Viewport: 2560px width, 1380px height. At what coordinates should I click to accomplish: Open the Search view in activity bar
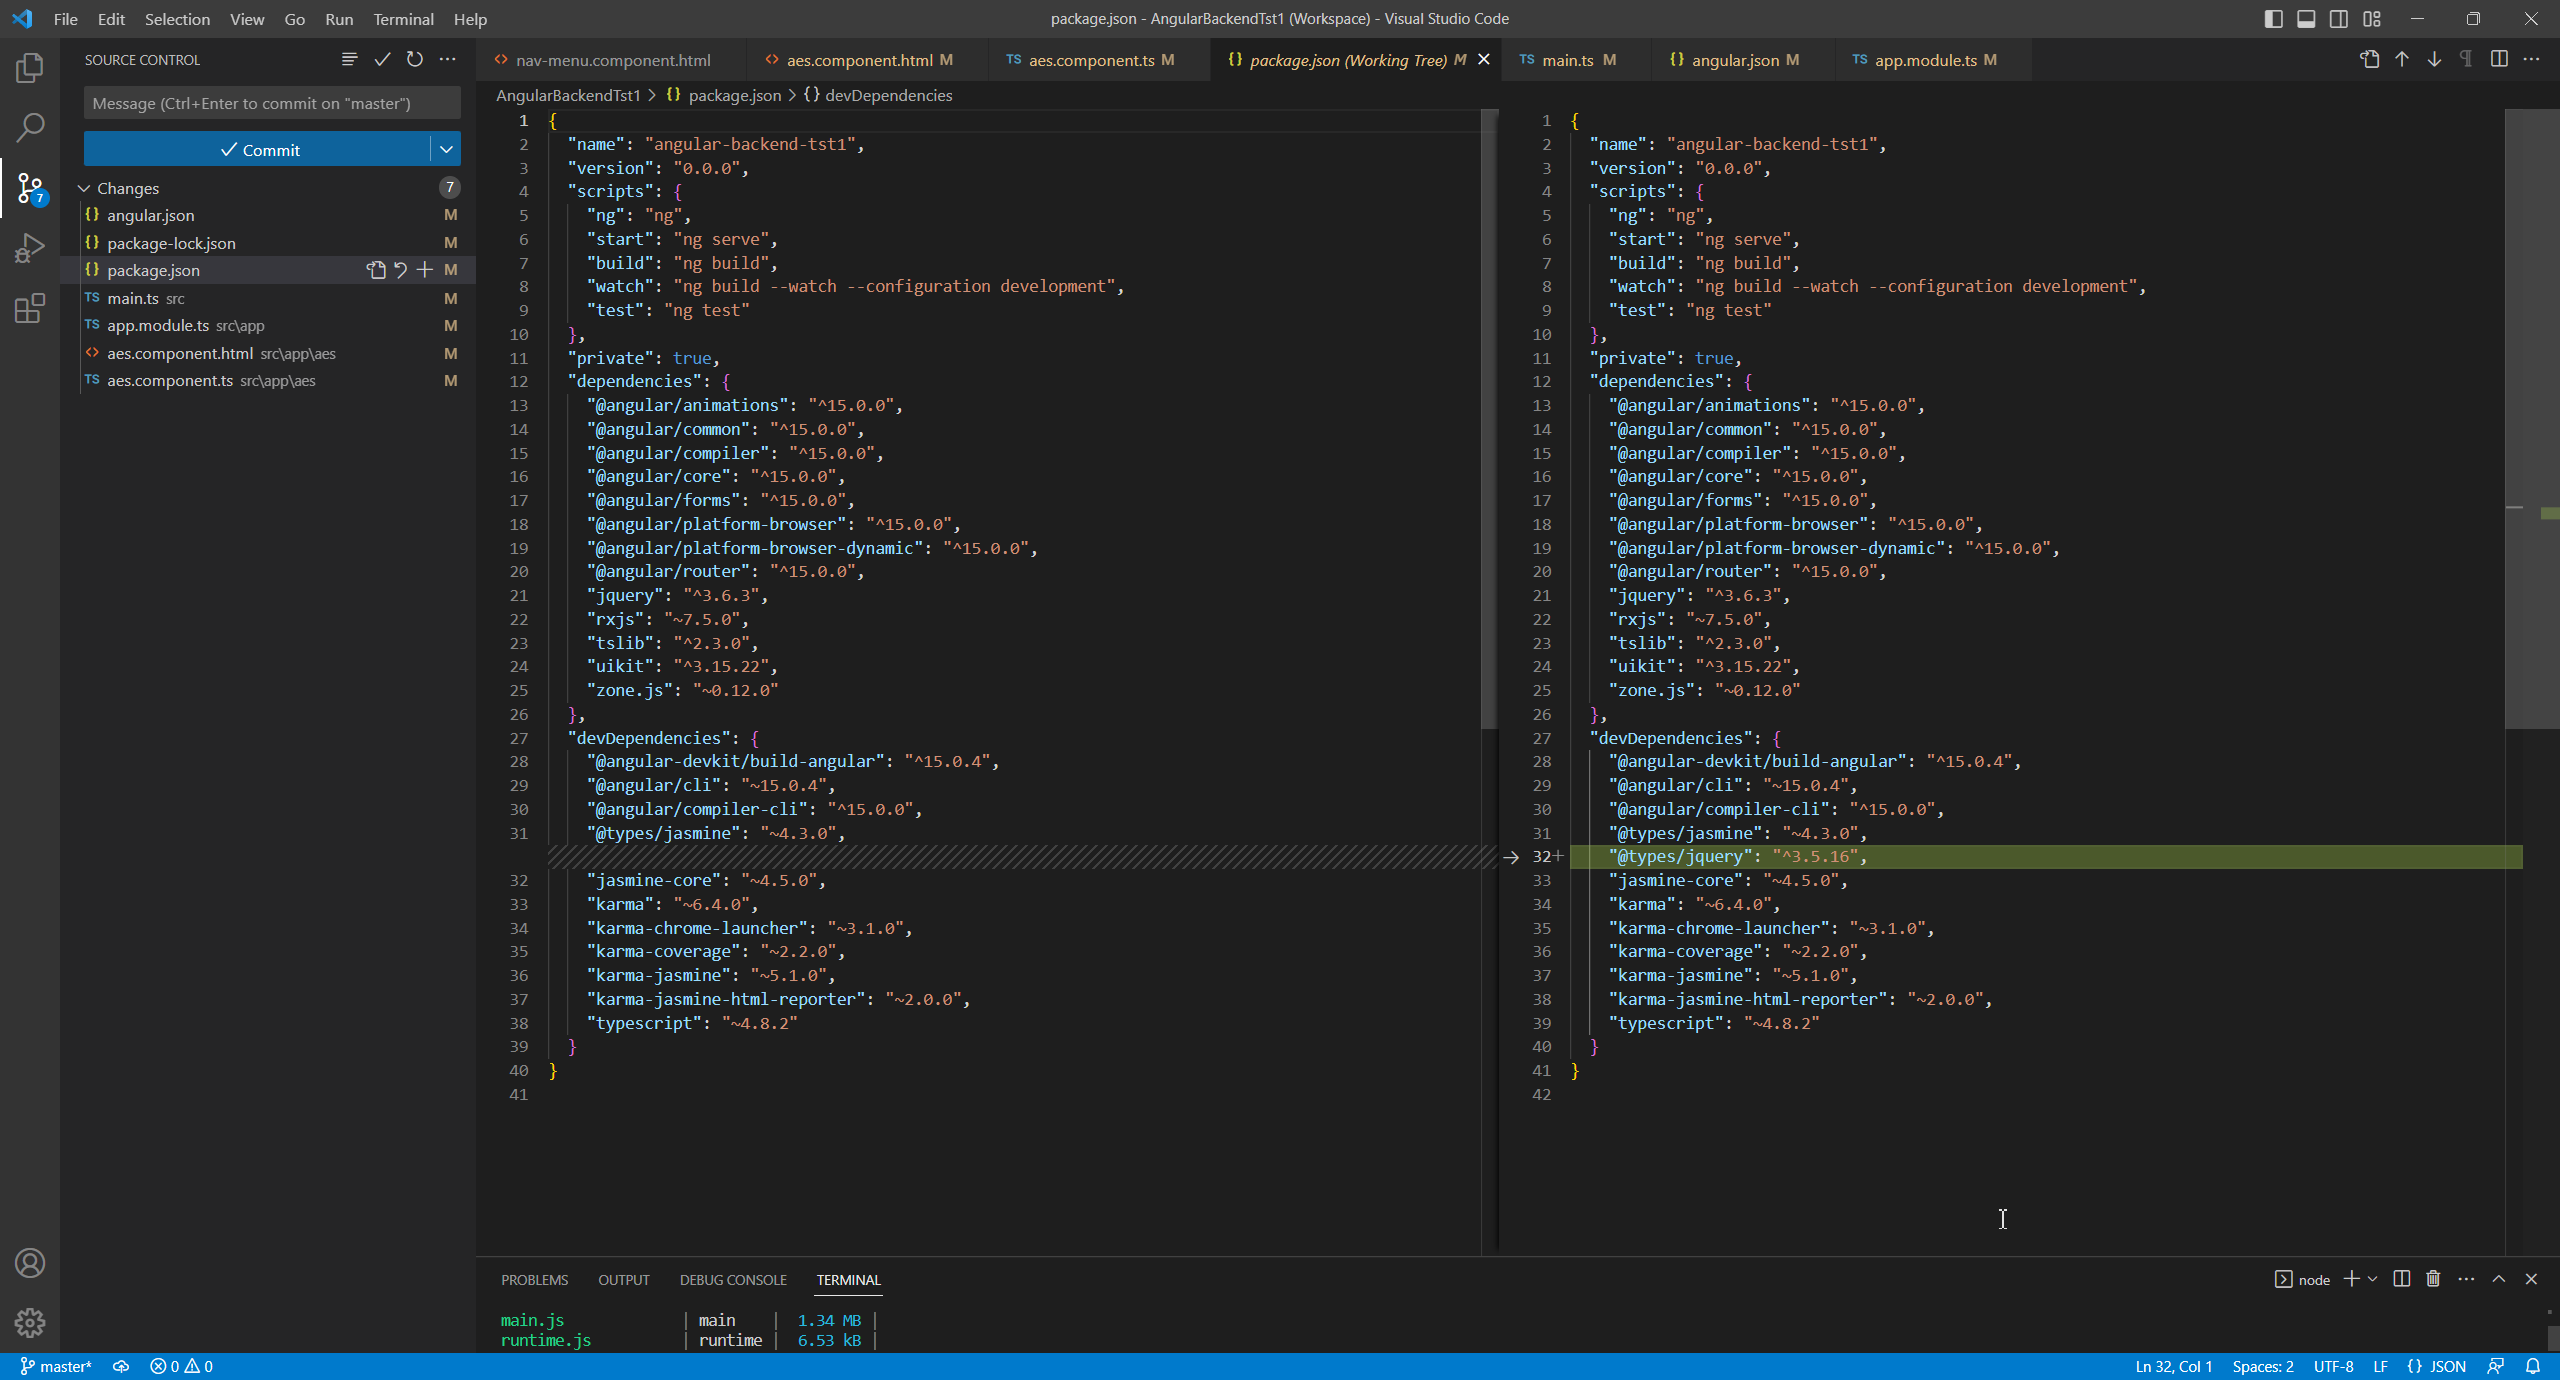point(30,127)
